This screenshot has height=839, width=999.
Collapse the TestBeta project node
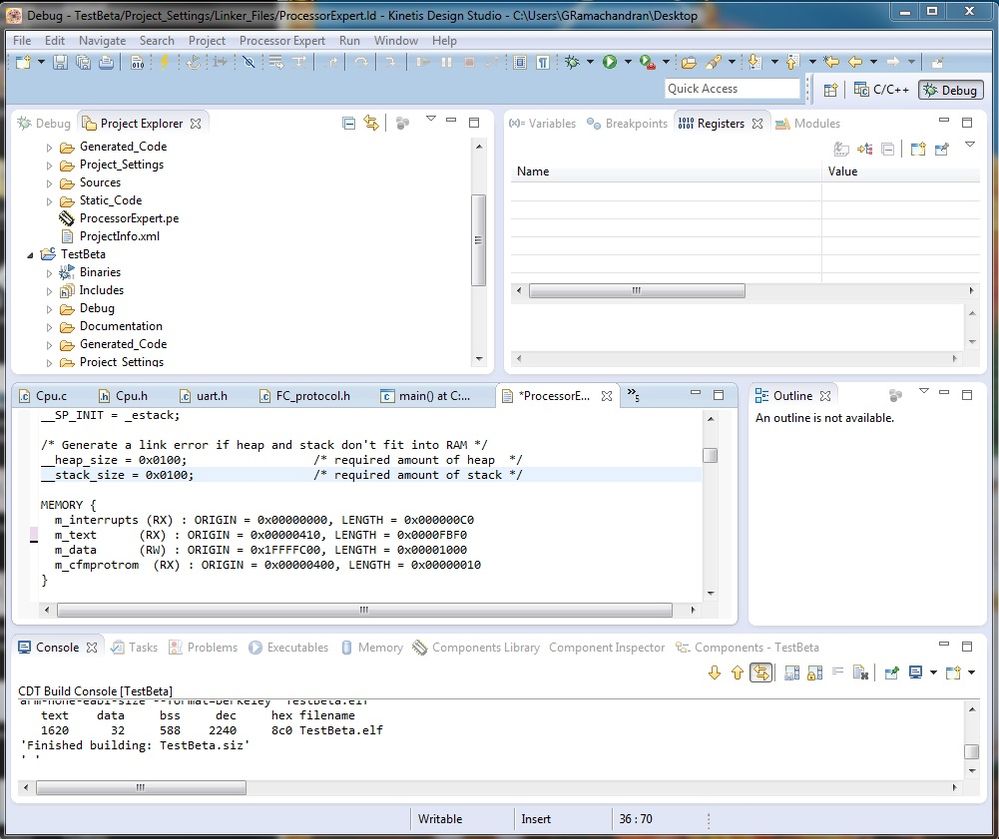30,255
